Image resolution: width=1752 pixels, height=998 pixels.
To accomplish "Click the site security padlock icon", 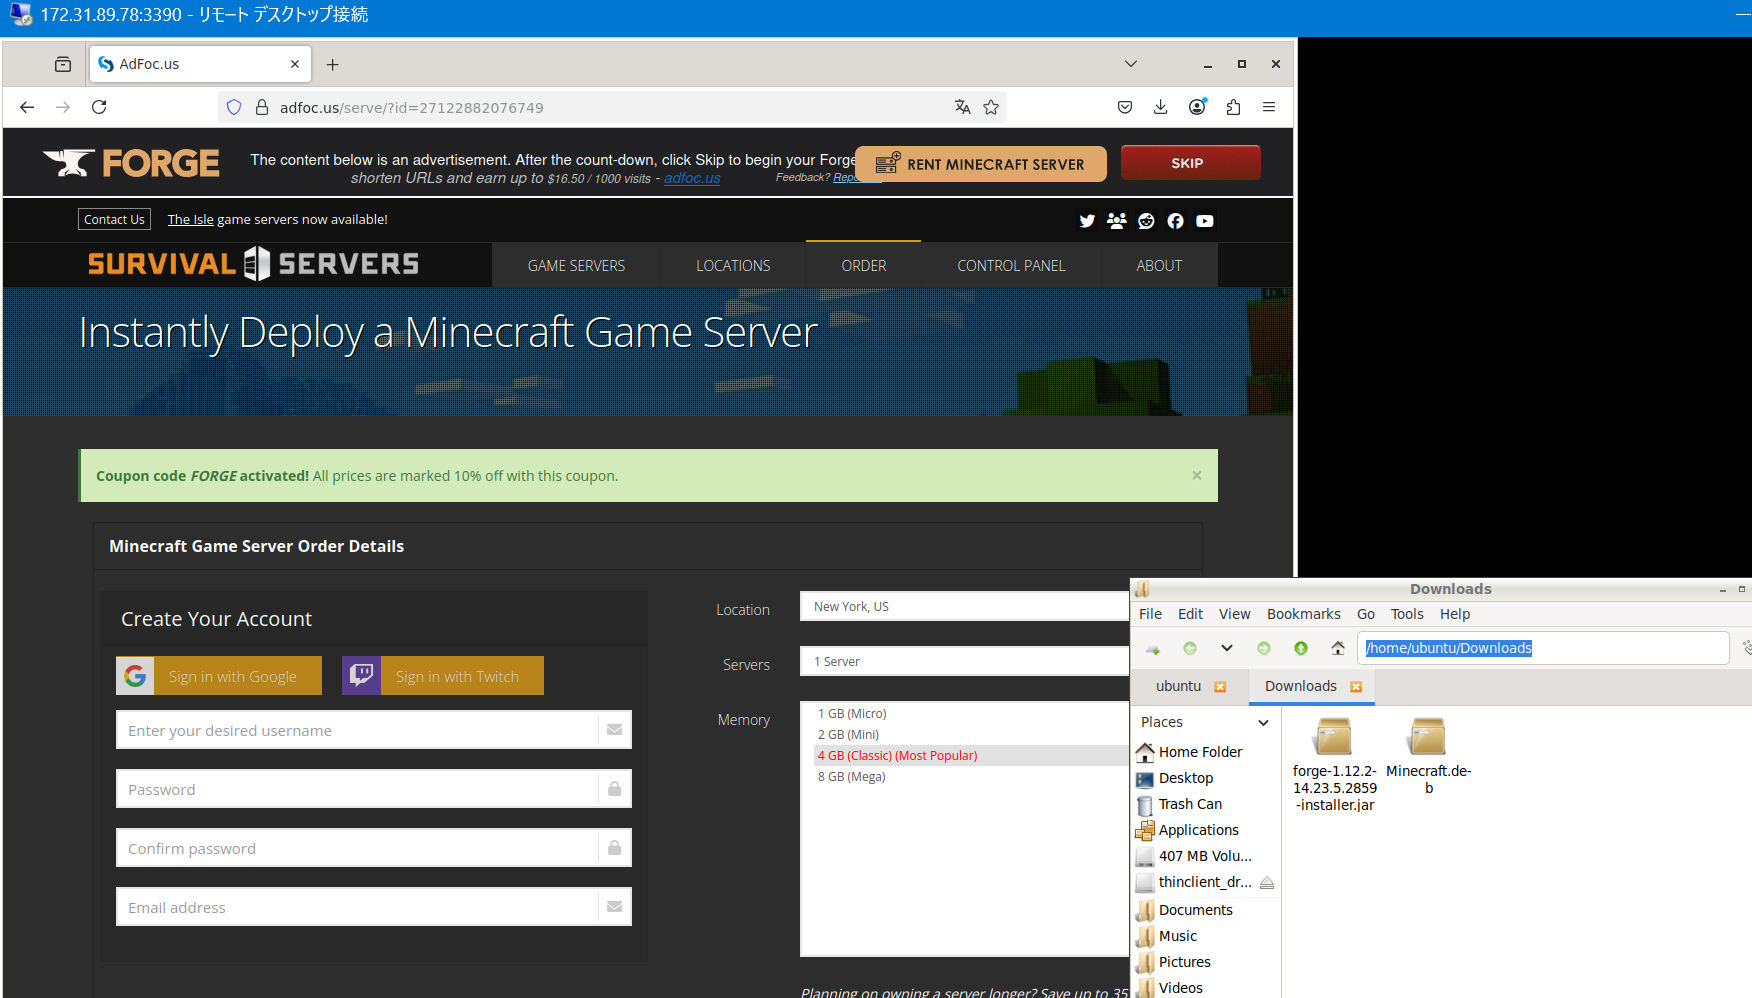I will (262, 107).
